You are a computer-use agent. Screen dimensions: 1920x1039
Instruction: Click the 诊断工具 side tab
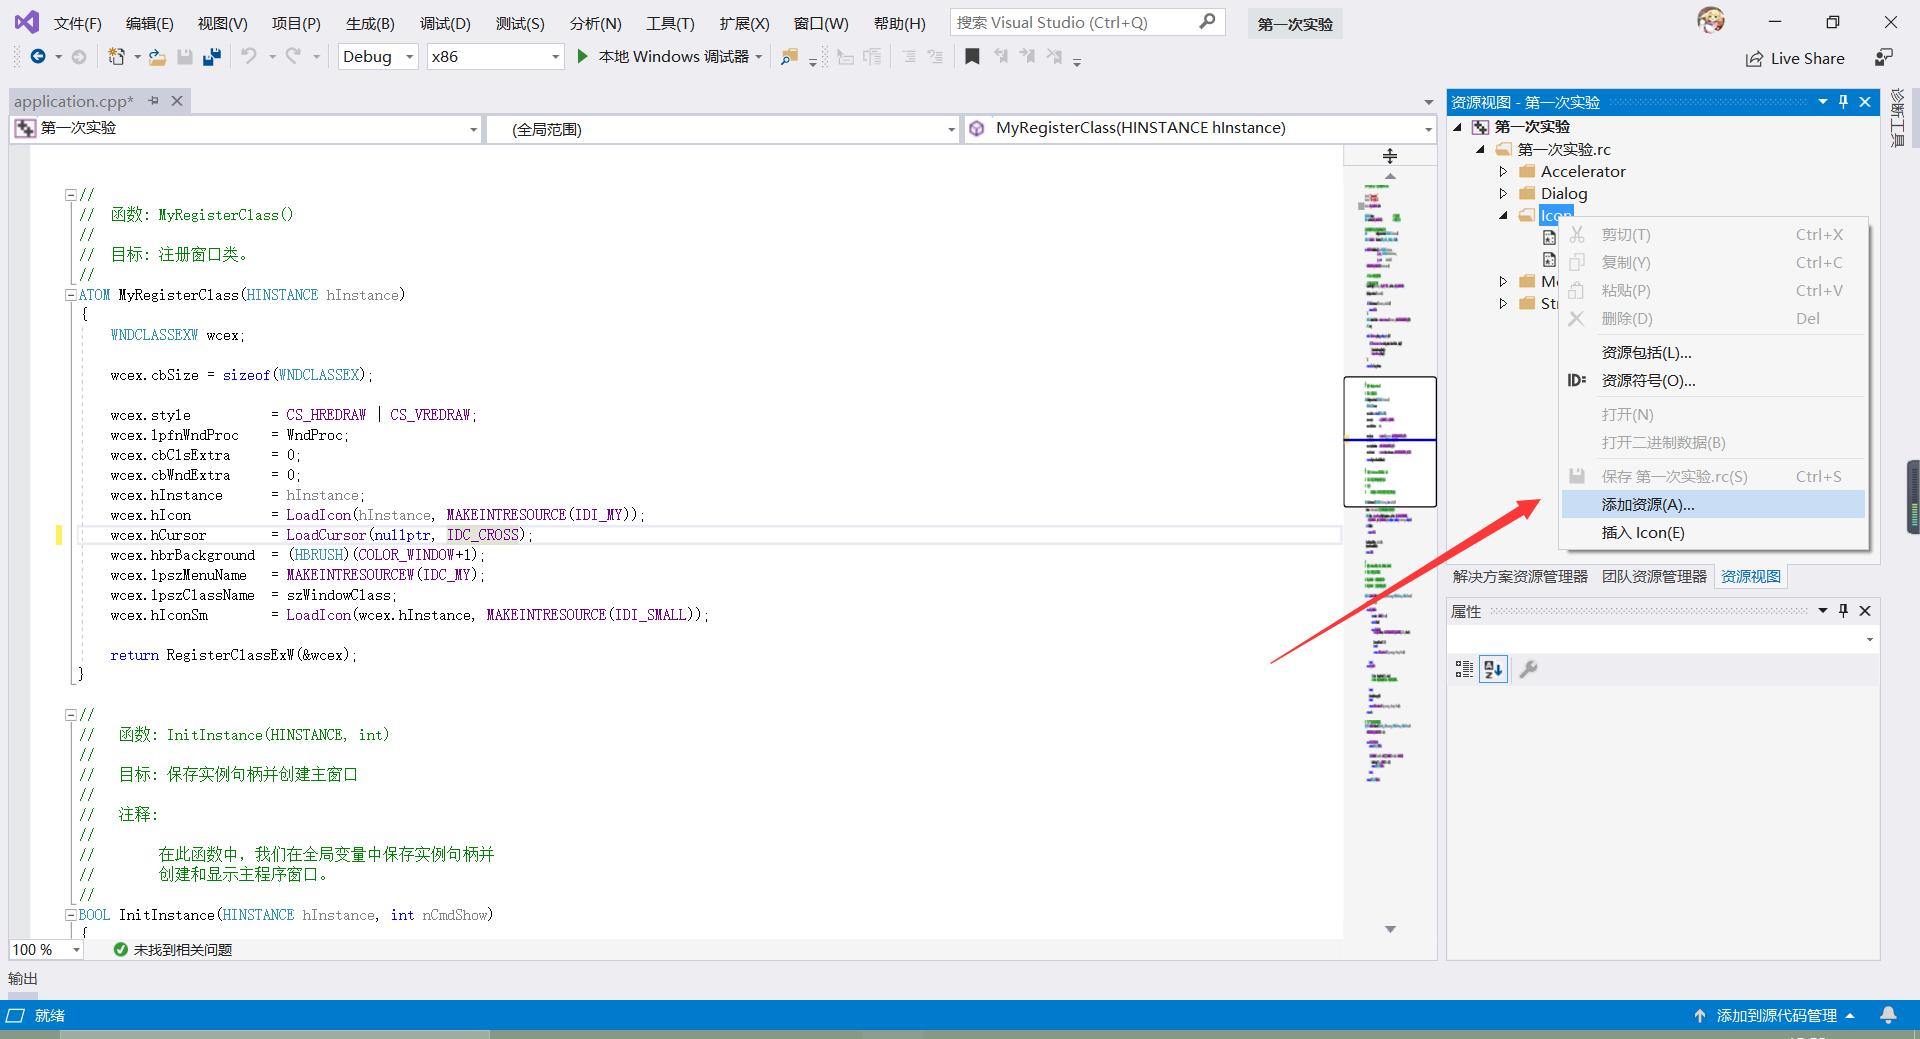[1897, 119]
